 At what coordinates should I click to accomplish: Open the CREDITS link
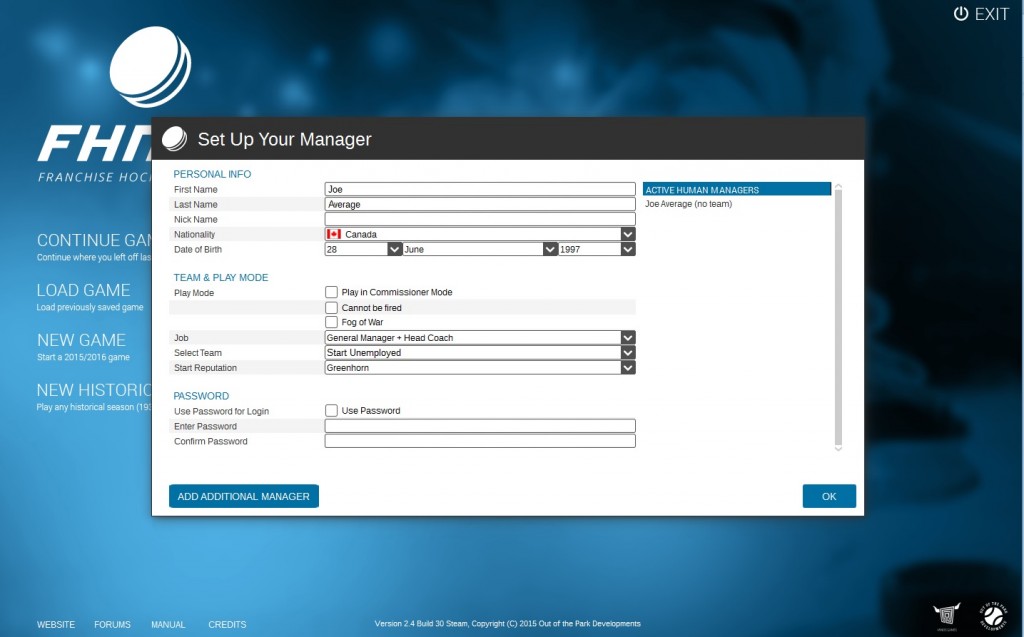[227, 625]
